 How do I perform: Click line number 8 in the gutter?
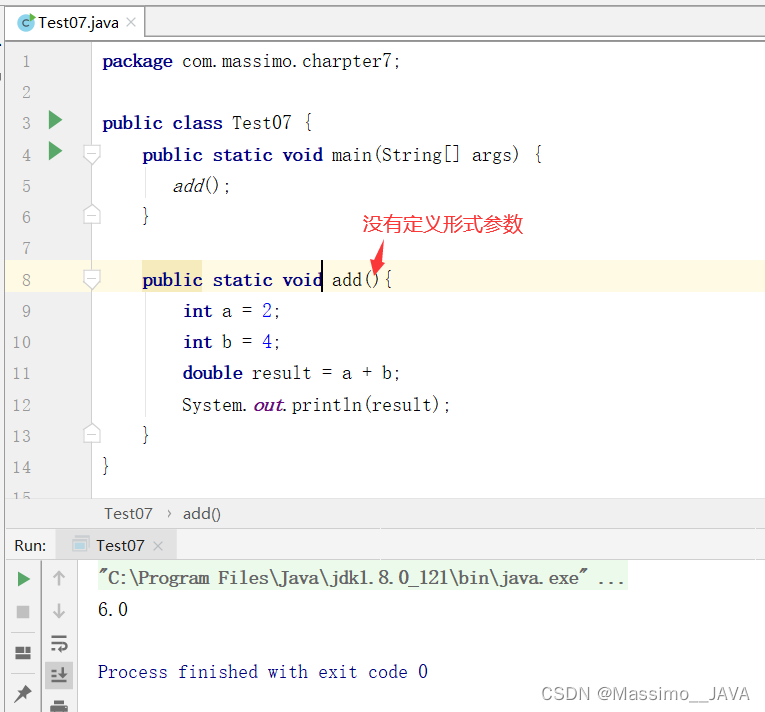click(x=26, y=280)
